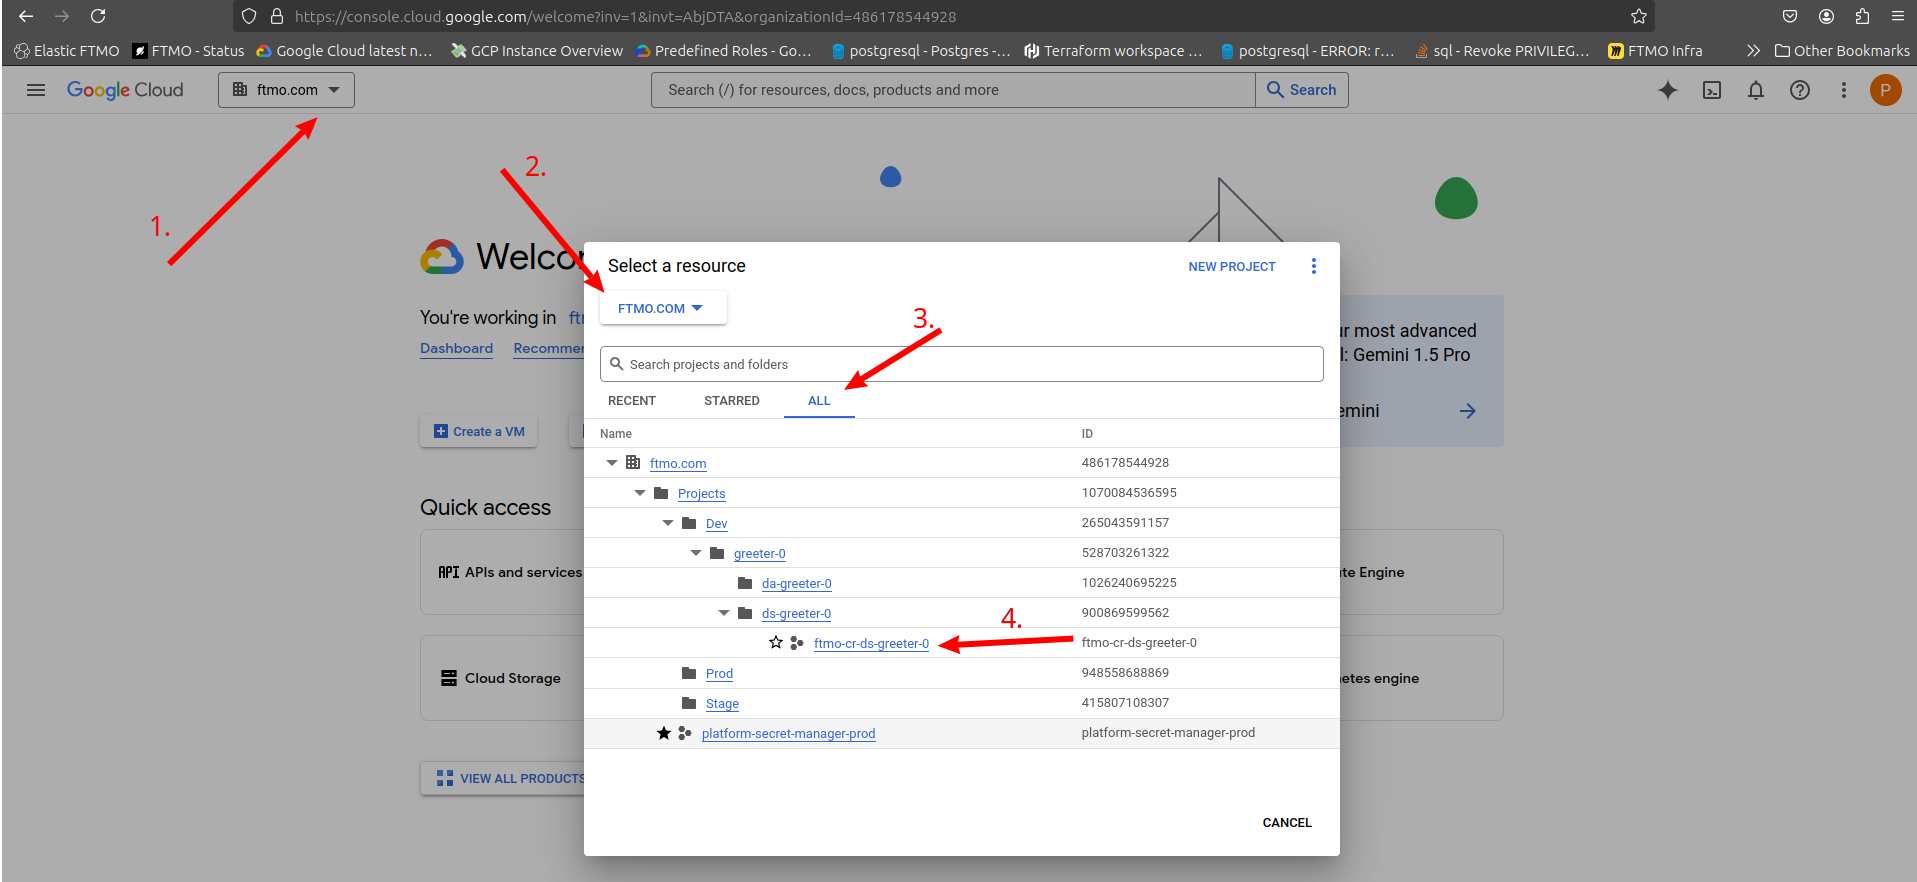Reload the page with browser refresh button
Screen dimensions: 1917x882
coord(98,16)
